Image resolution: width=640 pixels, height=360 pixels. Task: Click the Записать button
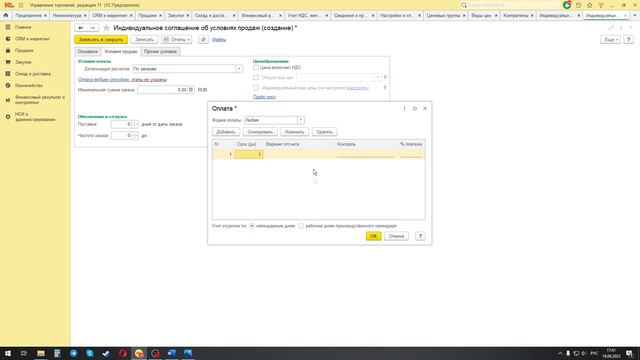coord(144,40)
